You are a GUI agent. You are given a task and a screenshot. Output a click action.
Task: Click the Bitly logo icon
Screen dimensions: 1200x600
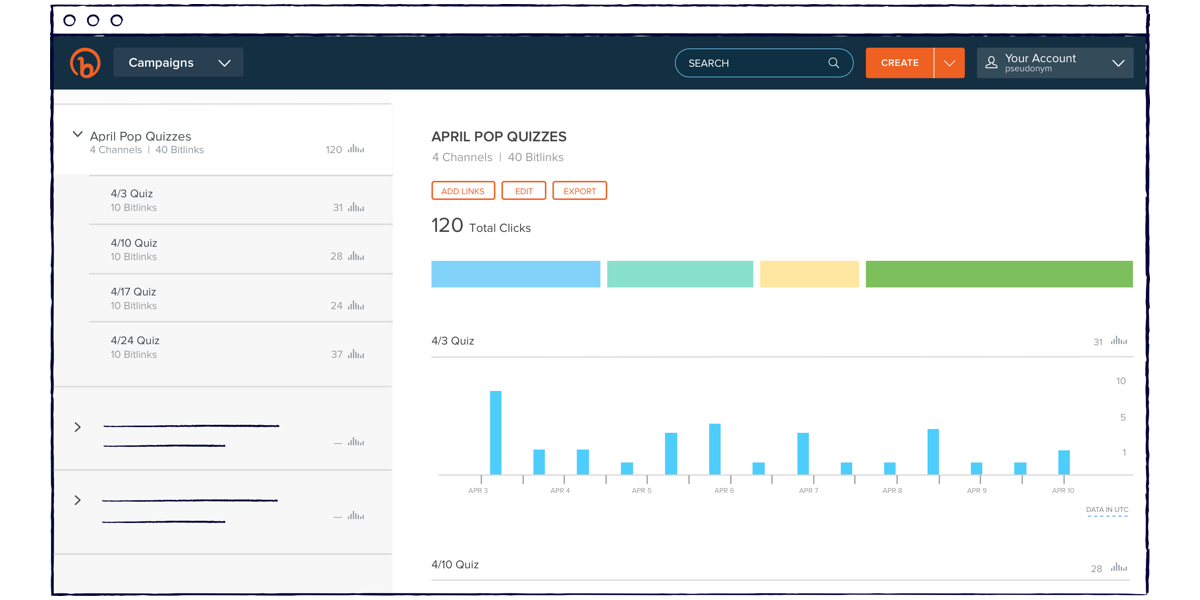coord(85,63)
